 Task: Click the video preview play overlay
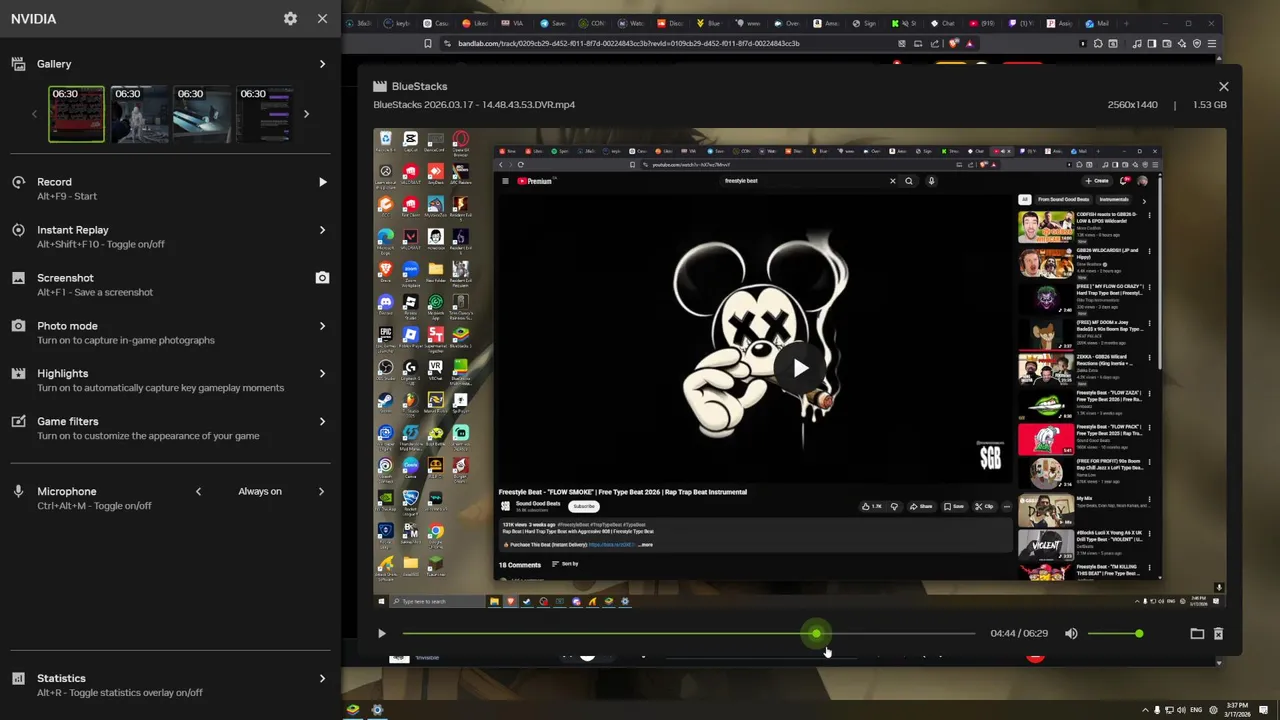(800, 368)
